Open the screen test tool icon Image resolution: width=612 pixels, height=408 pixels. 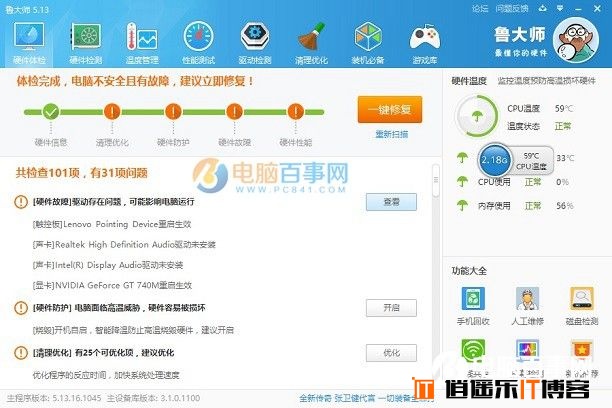[x=527, y=350]
